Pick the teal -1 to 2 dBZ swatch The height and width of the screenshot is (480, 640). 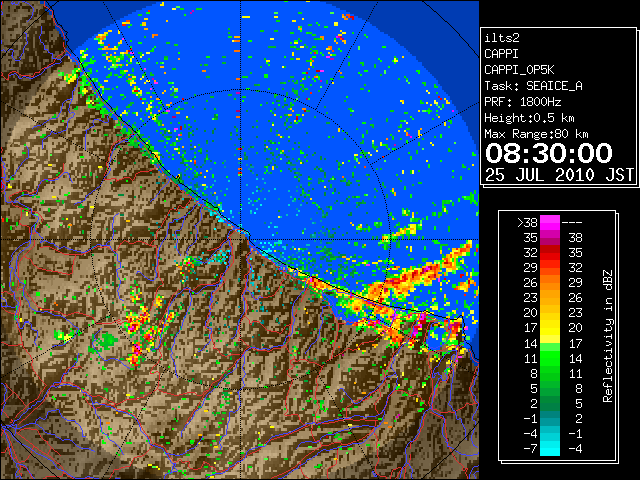[x=550, y=418]
